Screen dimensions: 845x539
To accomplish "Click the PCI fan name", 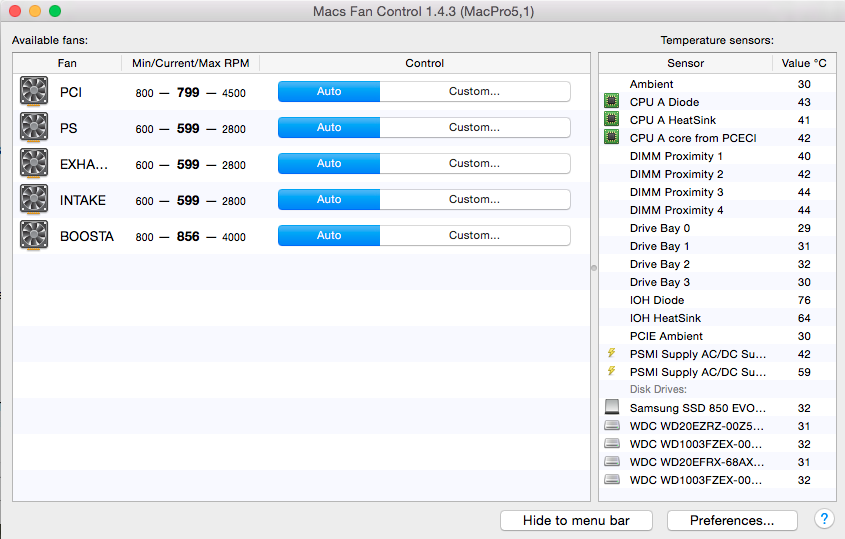I will click(71, 92).
